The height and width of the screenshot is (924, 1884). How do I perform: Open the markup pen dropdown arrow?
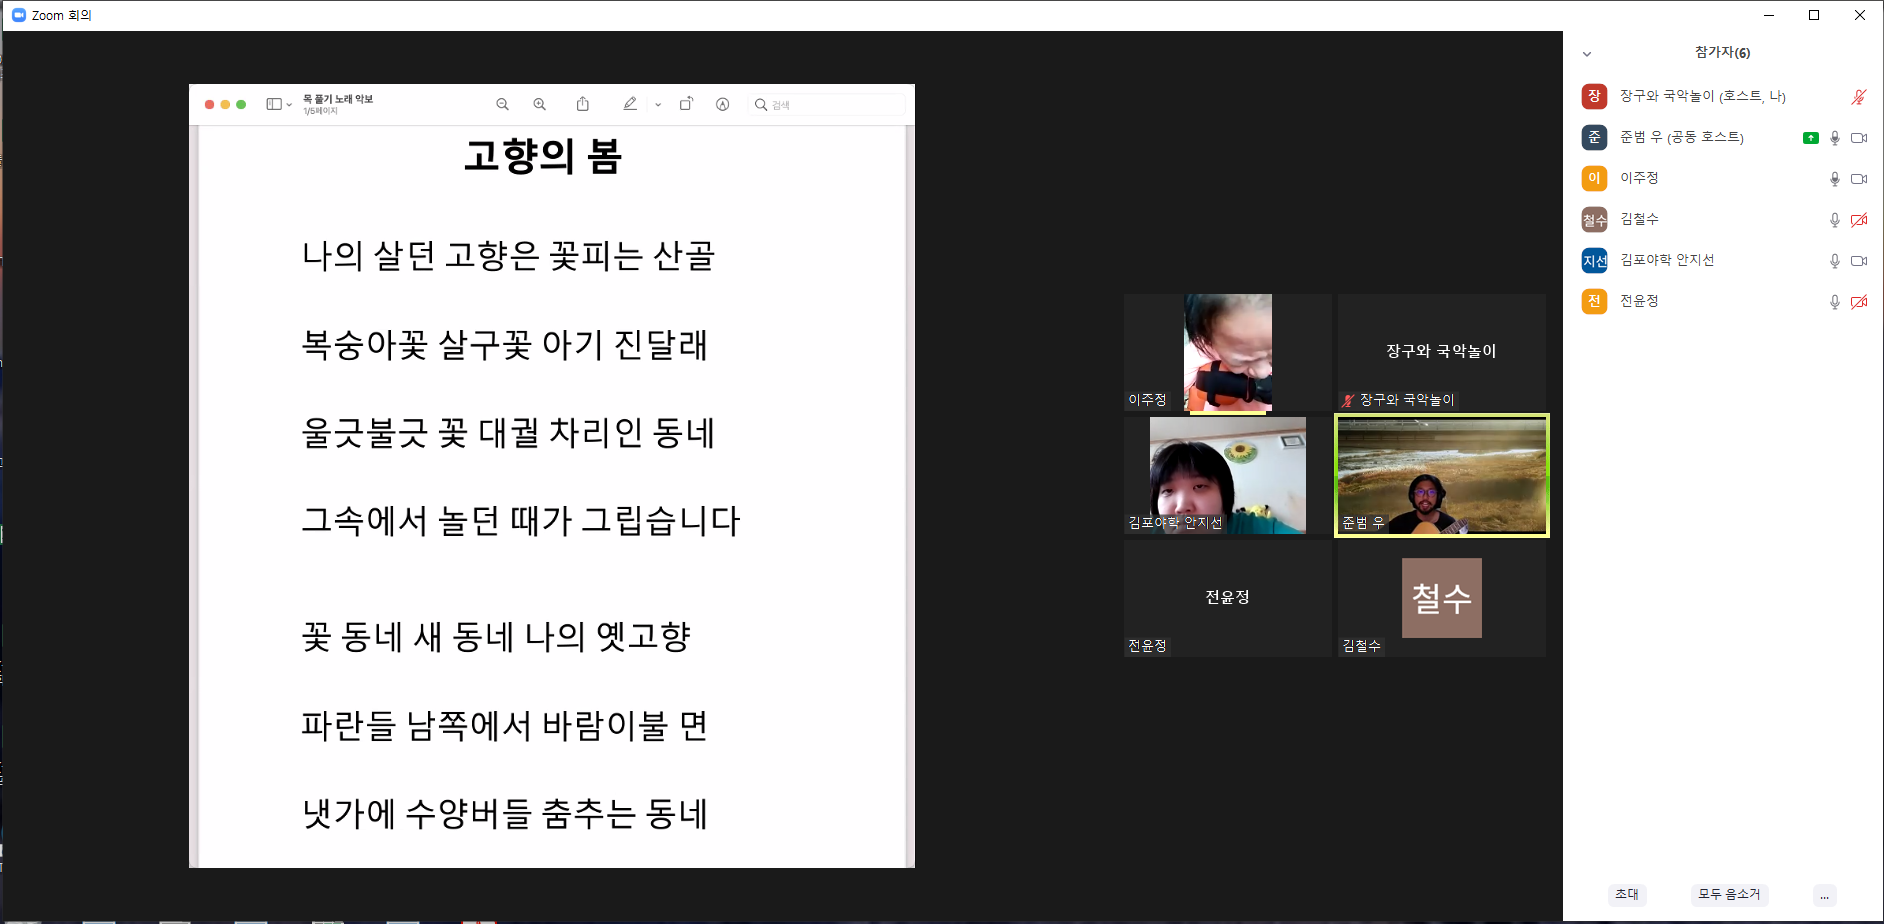(x=658, y=105)
